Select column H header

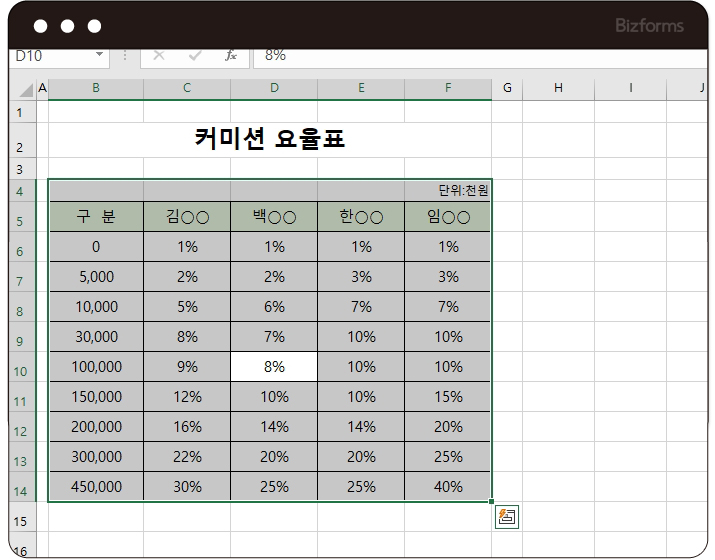558,88
